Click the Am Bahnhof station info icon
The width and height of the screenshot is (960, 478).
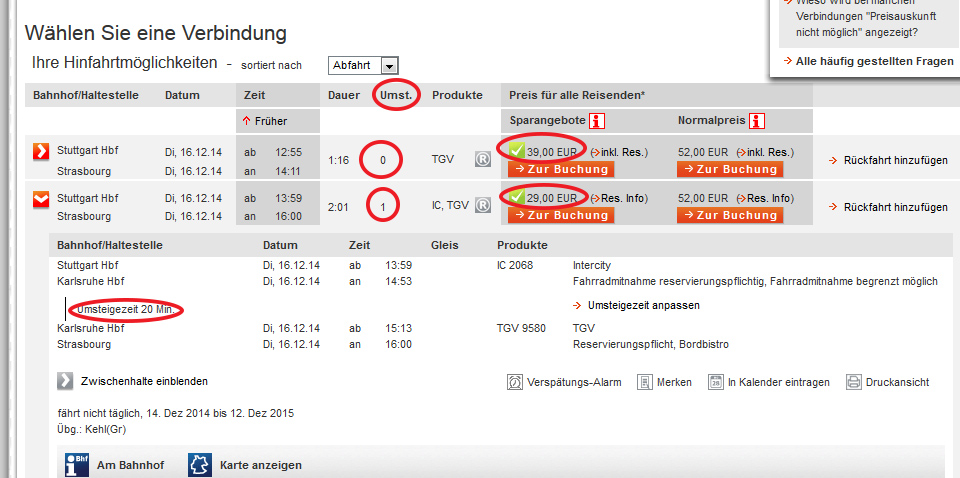click(78, 465)
